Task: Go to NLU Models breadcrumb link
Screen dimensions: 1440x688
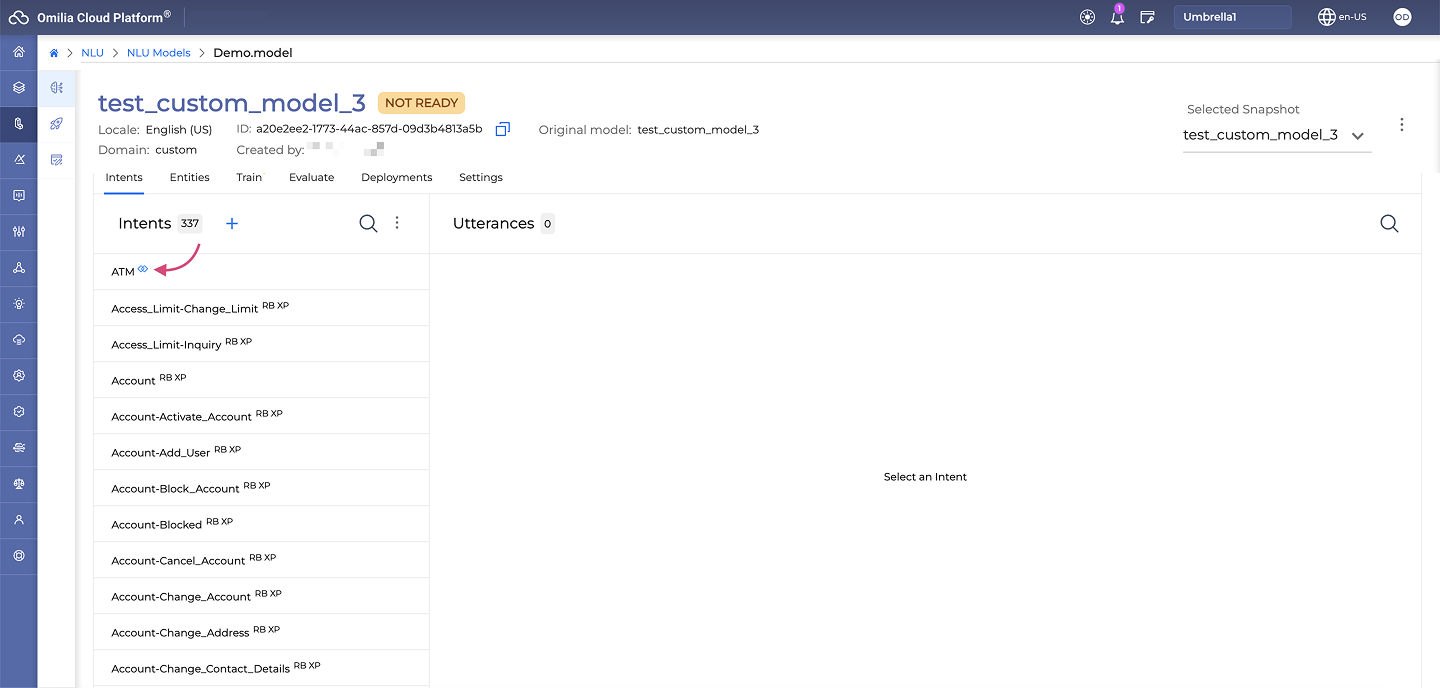Action: click(x=158, y=53)
